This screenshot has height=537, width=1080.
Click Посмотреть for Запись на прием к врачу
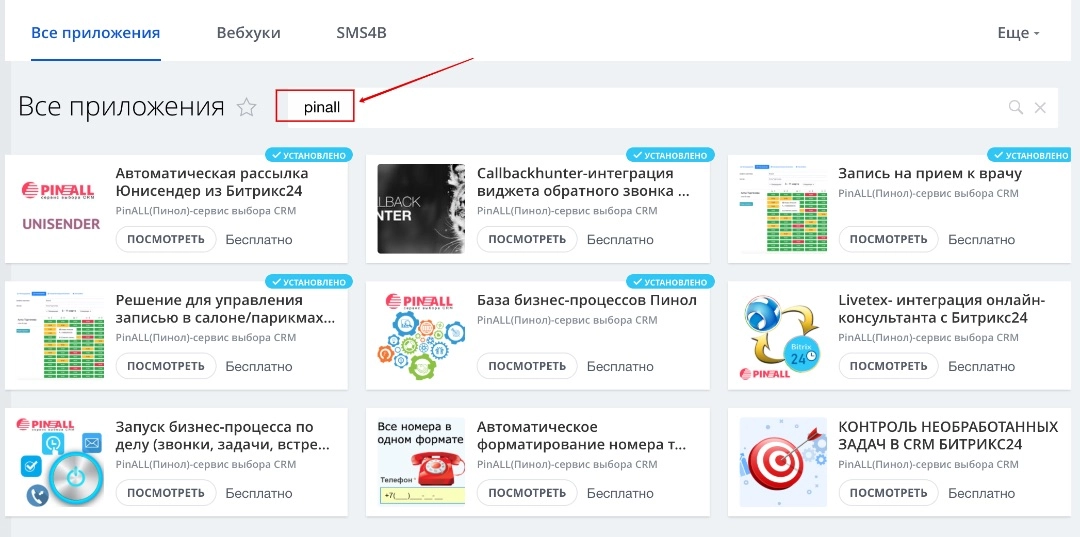[888, 239]
